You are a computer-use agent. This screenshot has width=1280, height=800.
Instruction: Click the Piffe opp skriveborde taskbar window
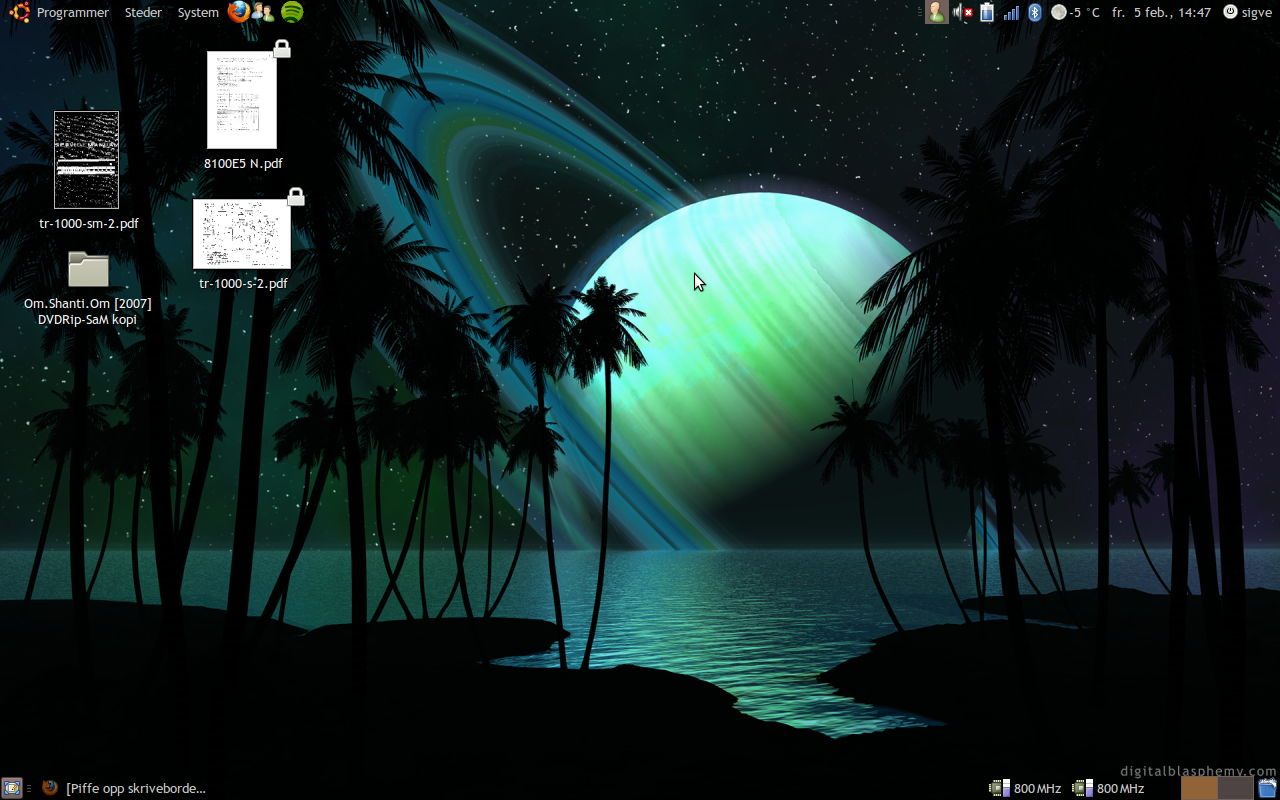pyautogui.click(x=123, y=788)
